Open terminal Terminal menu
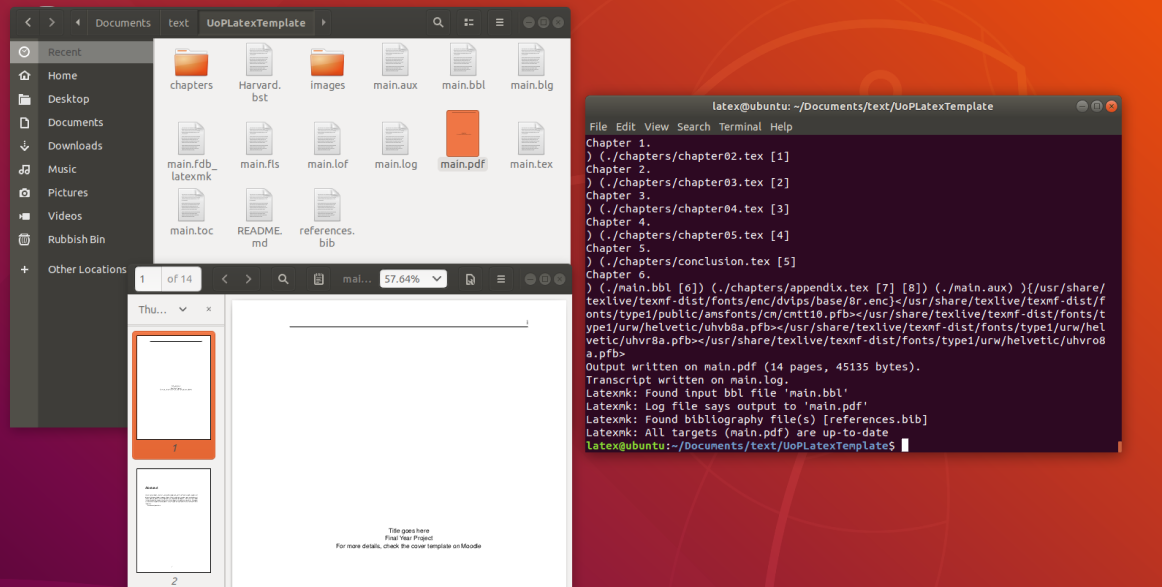The width and height of the screenshot is (1162, 587). click(x=740, y=127)
